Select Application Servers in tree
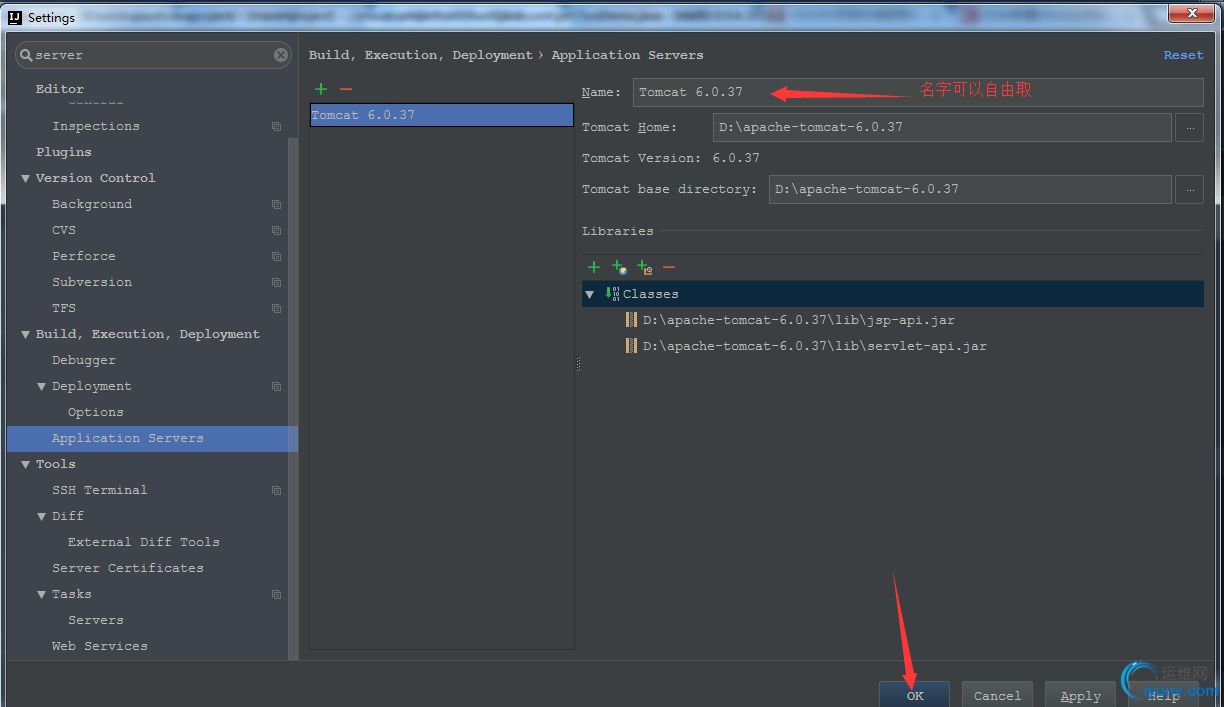 (x=152, y=438)
